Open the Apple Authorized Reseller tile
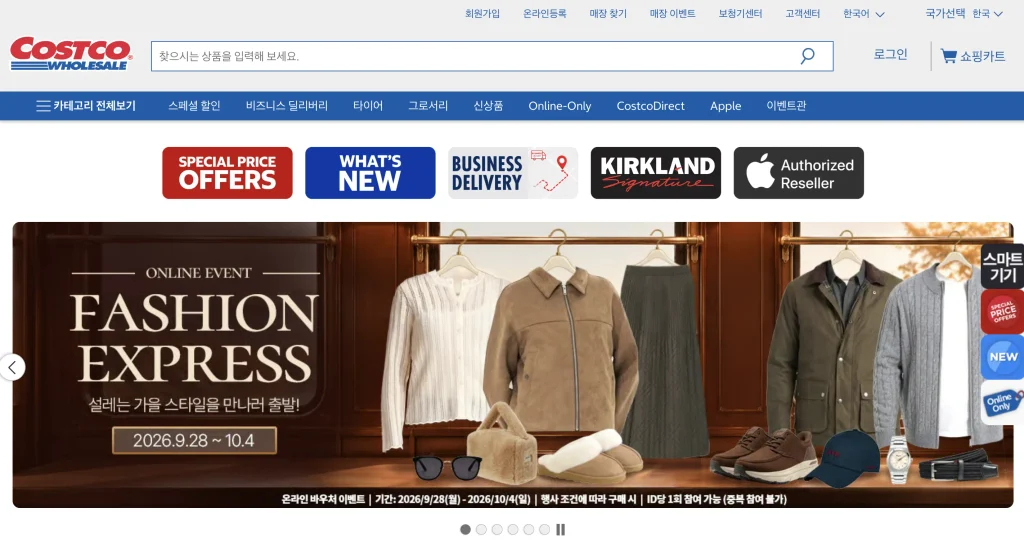 point(799,173)
